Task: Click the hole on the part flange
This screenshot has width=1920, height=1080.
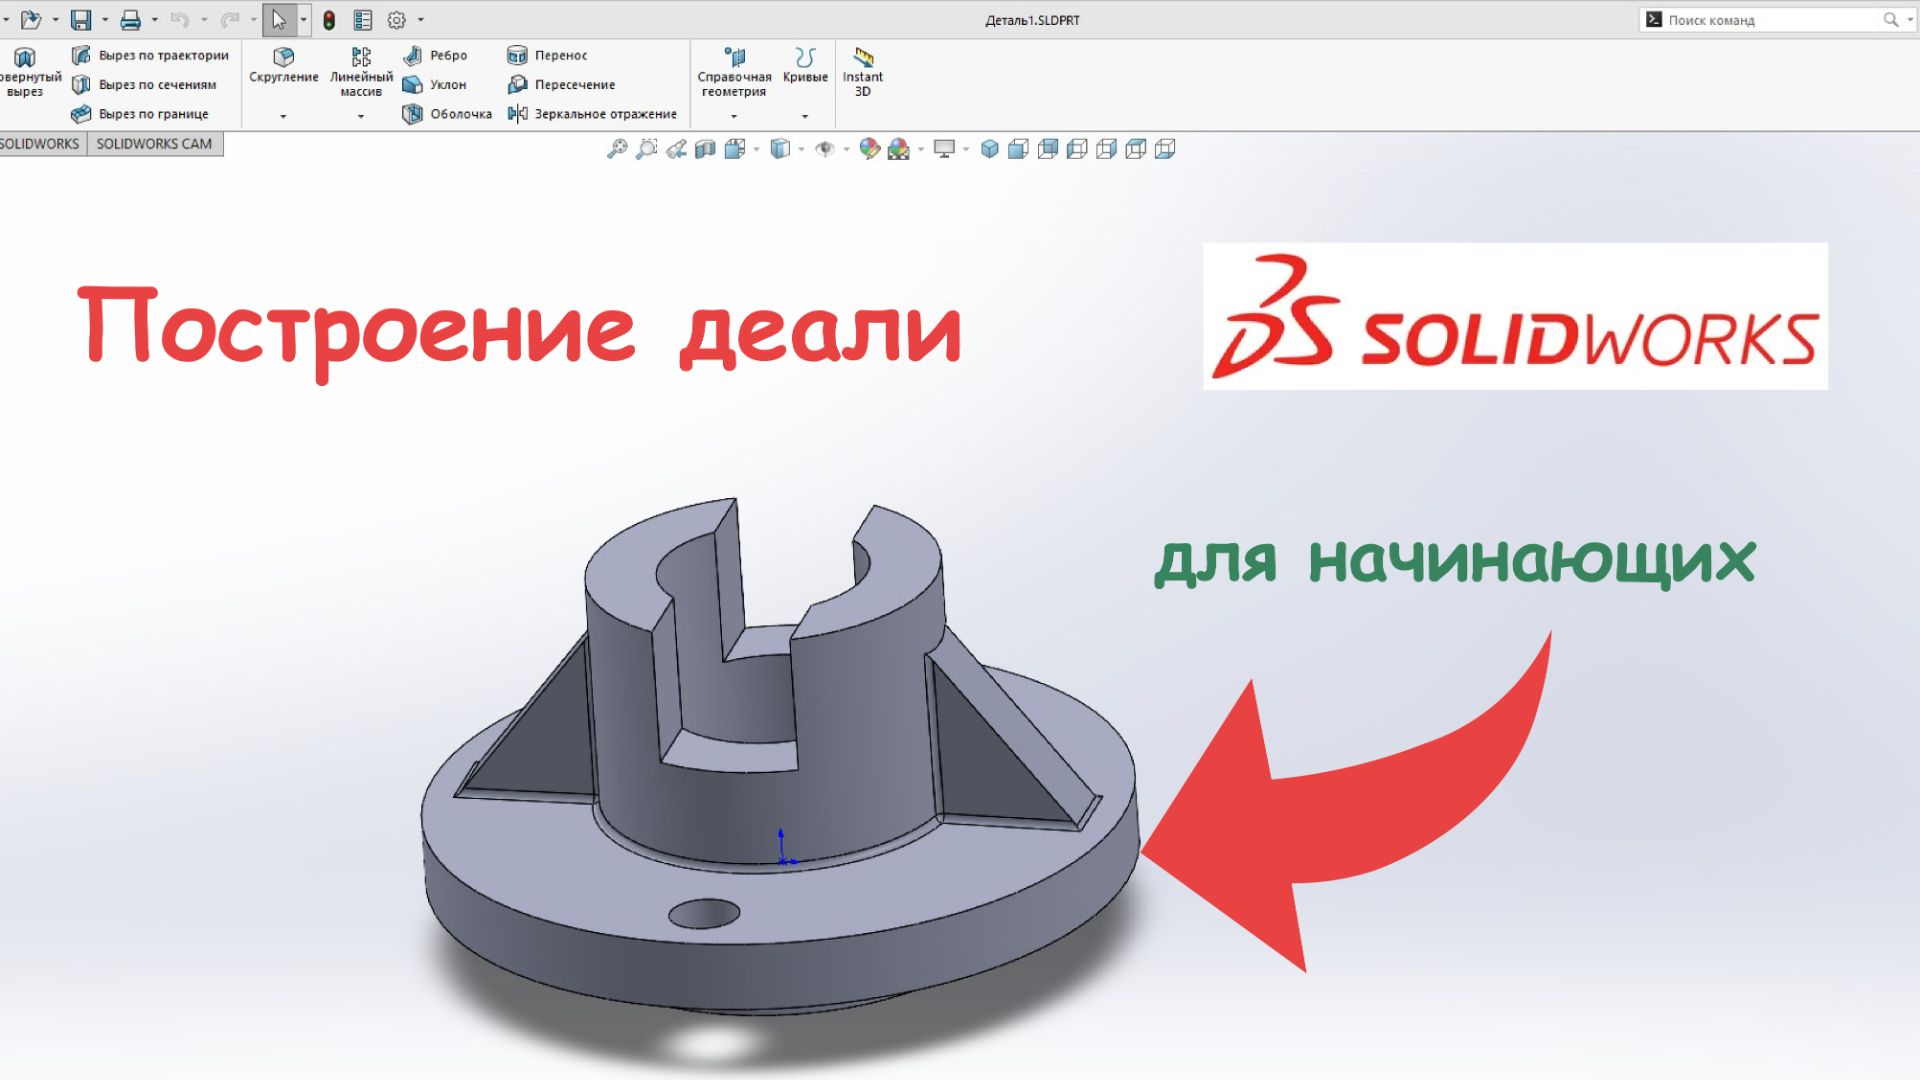Action: pos(704,913)
